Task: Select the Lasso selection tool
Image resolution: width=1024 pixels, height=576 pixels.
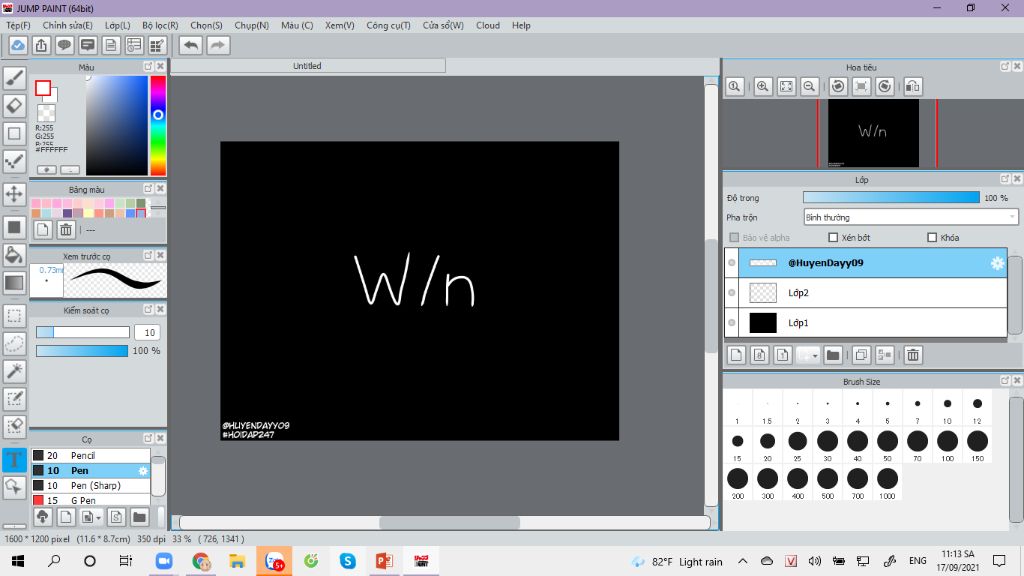Action: [14, 344]
